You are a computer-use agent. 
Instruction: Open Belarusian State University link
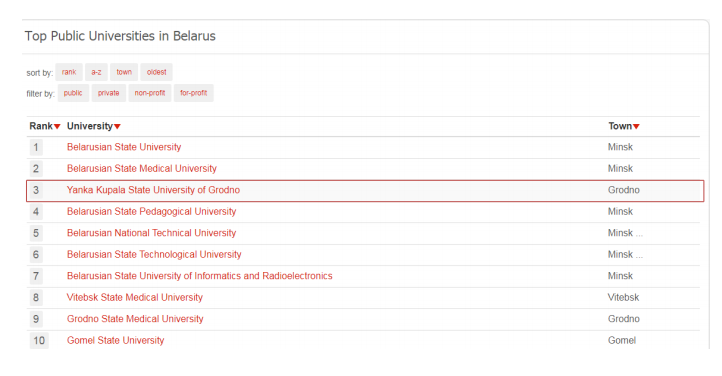[x=124, y=147]
